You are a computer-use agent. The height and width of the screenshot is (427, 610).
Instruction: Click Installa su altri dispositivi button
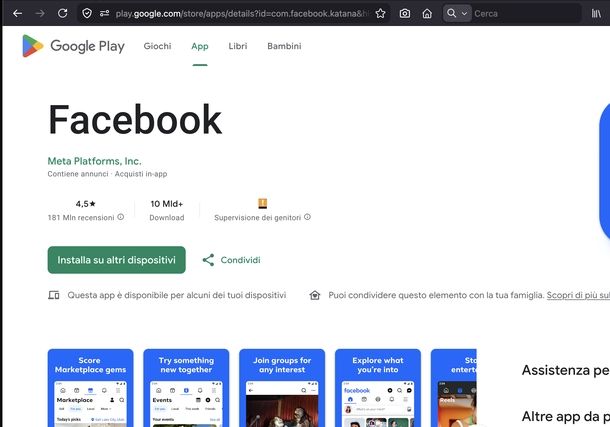pyautogui.click(x=117, y=260)
